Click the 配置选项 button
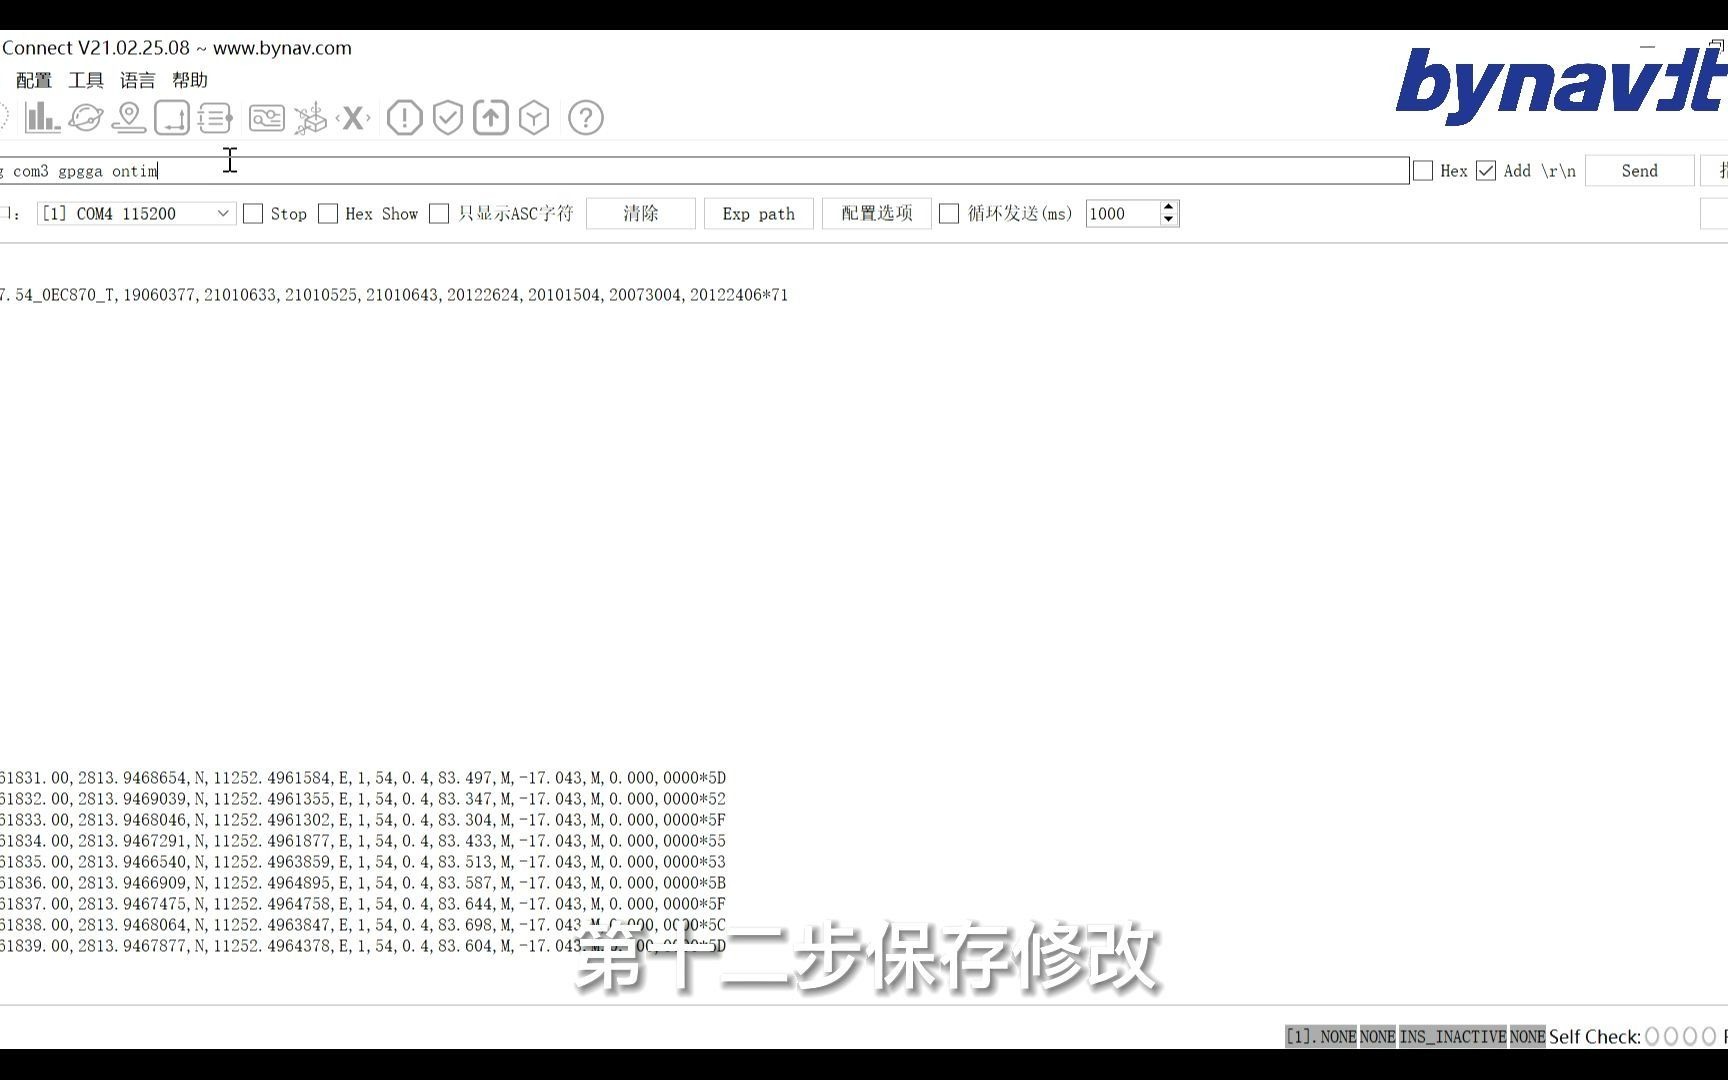1728x1080 pixels. pos(877,214)
